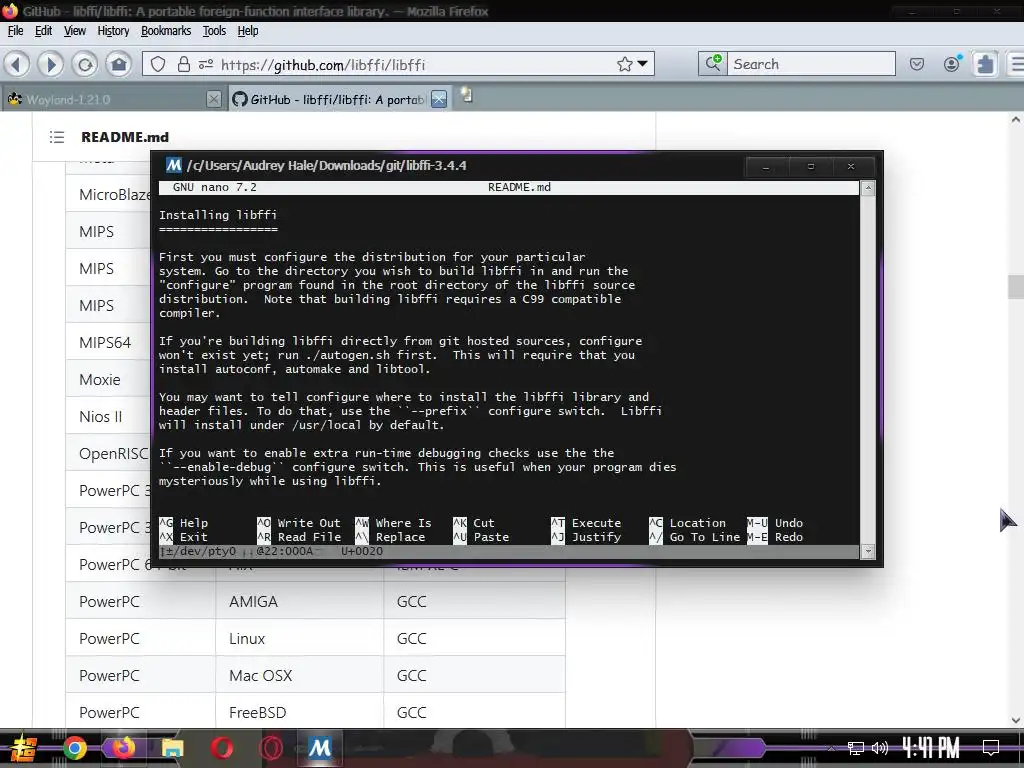Close the Wayland-1.21.0 tab
The image size is (1024, 768).
click(x=214, y=99)
